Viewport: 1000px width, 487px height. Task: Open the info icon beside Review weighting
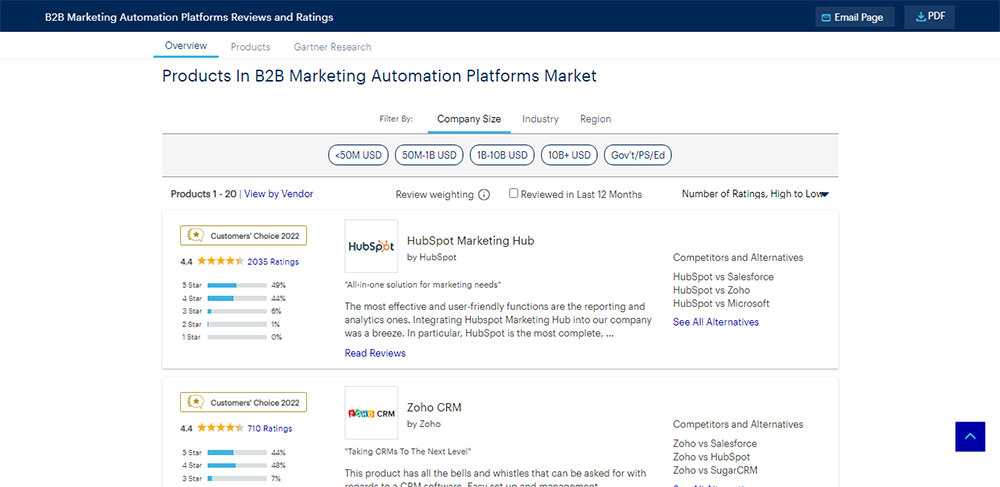tap(484, 194)
